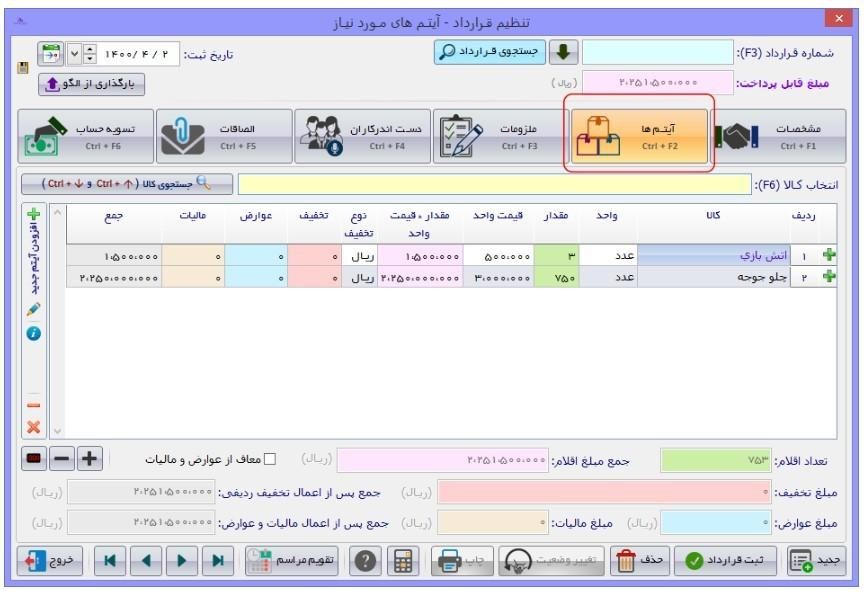Image resolution: width=866 pixels, height=596 pixels.
Task: Click the مبلغ عوارض blue field
Action: (716, 523)
